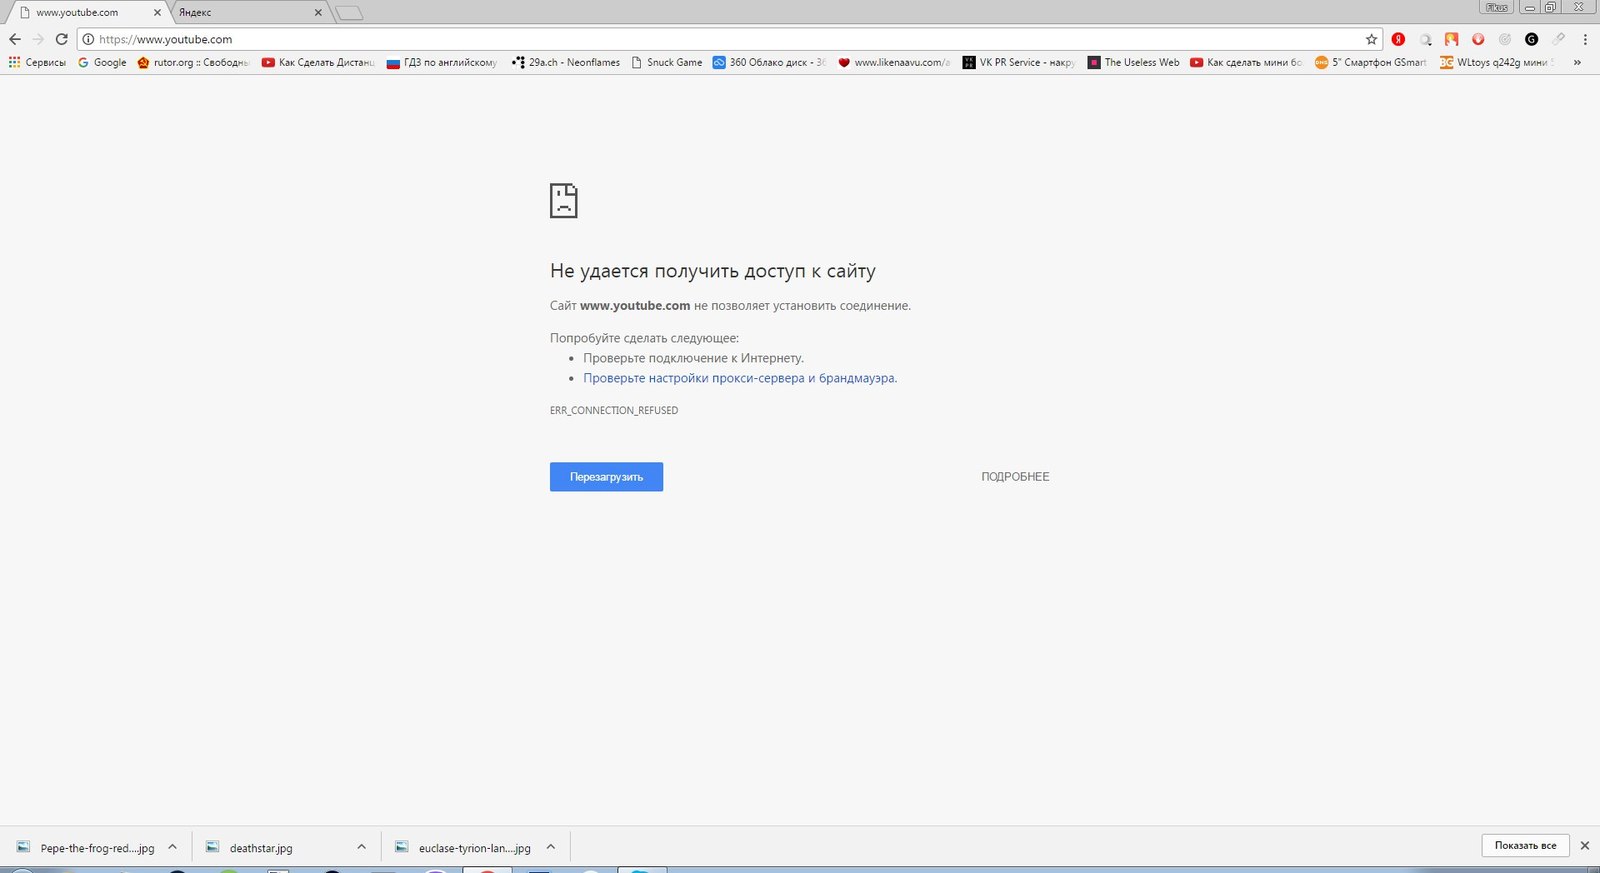Open the Сервисы apps grid bookmark
Screen dimensions: 1600x873
[37, 62]
